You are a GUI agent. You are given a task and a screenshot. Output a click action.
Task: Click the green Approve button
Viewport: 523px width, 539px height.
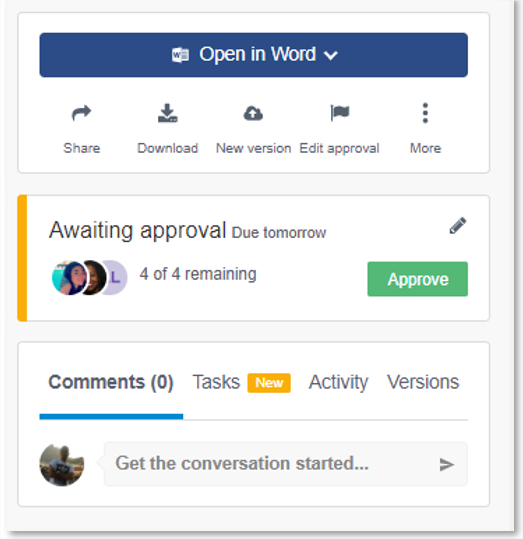pyautogui.click(x=417, y=279)
